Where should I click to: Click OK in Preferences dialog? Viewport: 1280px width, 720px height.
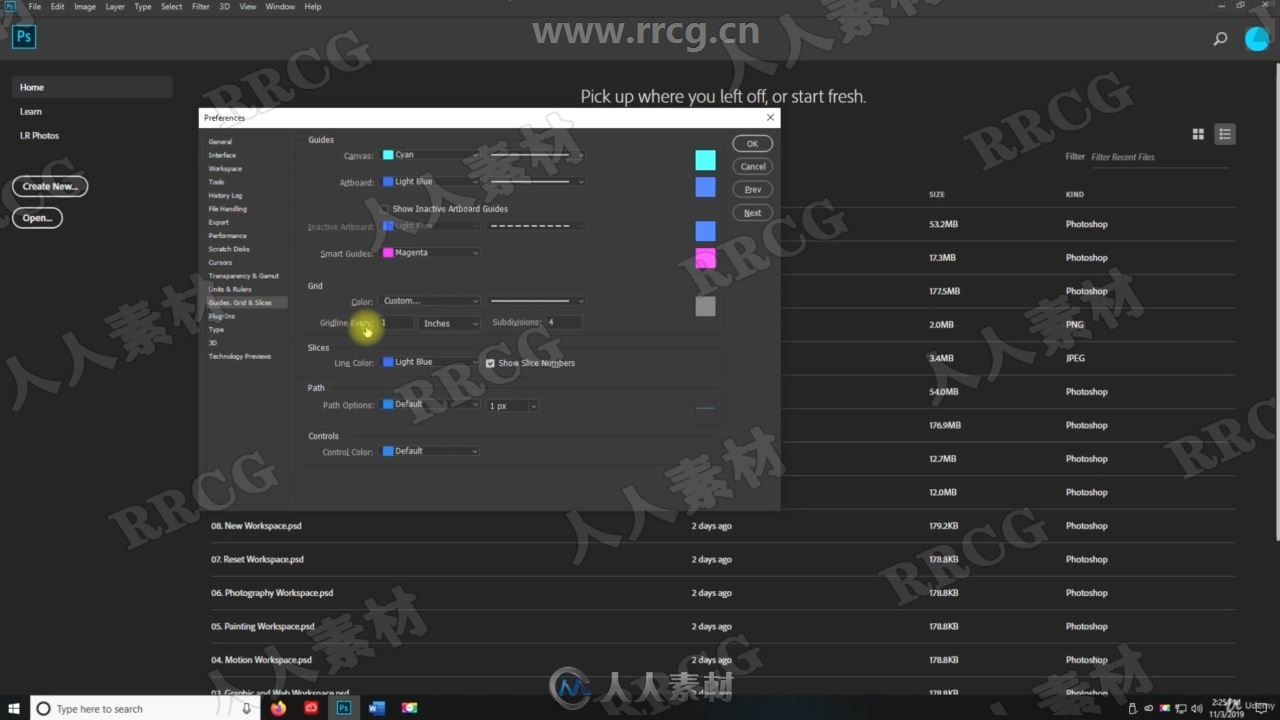(x=753, y=144)
